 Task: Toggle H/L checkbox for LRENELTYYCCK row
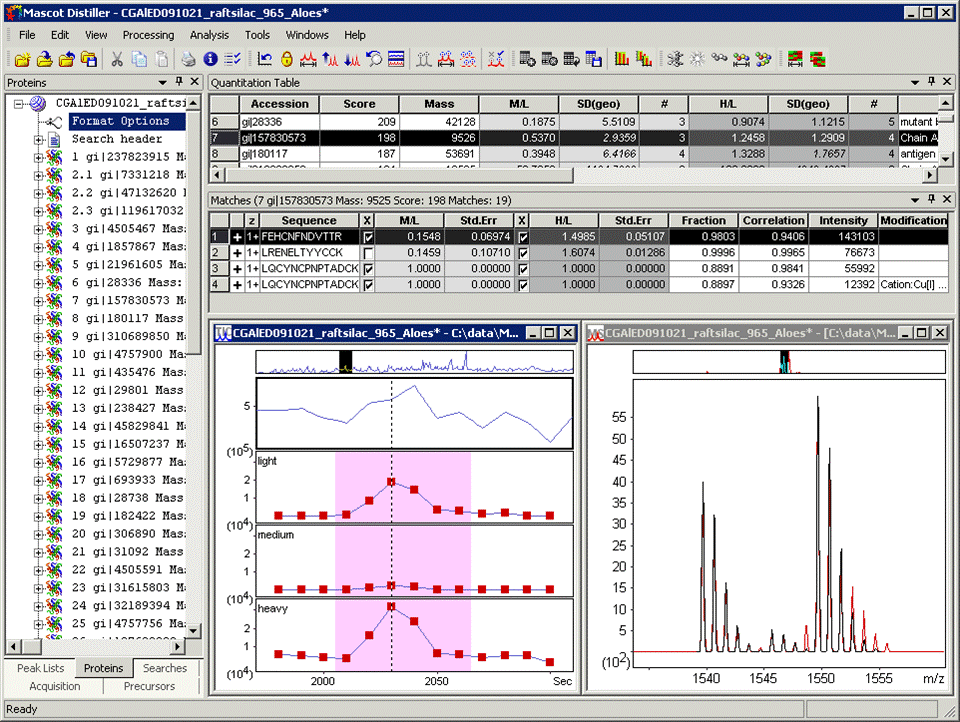pos(522,253)
